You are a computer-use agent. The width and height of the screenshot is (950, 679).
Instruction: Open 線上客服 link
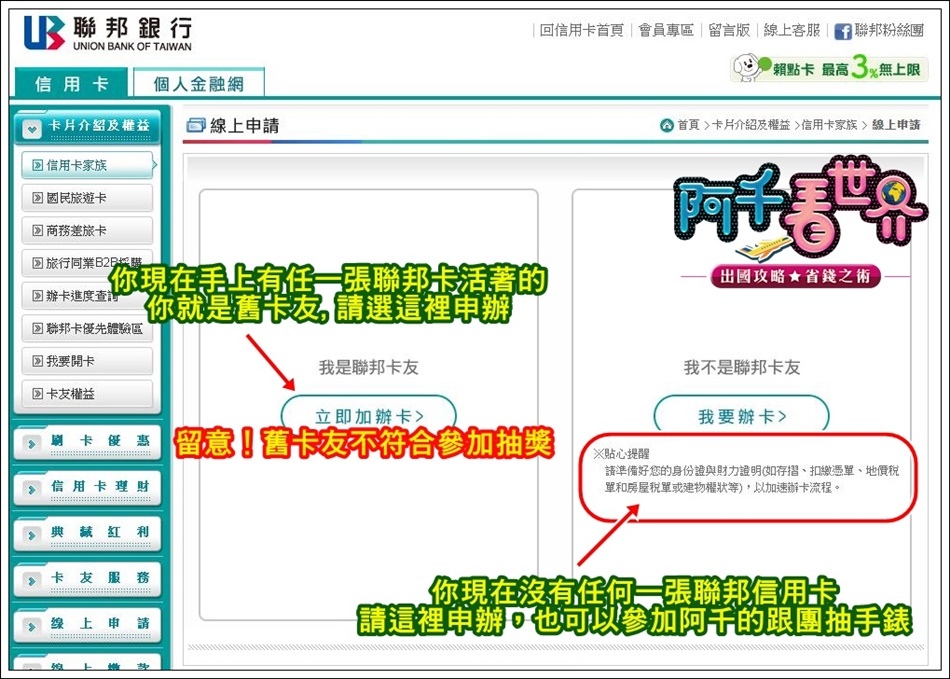point(792,30)
